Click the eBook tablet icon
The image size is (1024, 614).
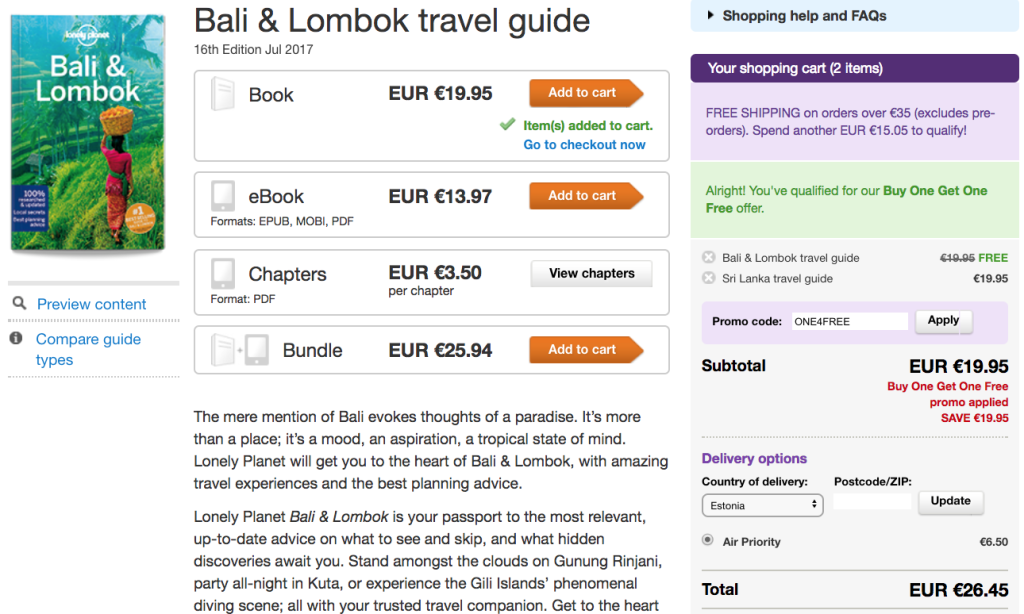223,195
